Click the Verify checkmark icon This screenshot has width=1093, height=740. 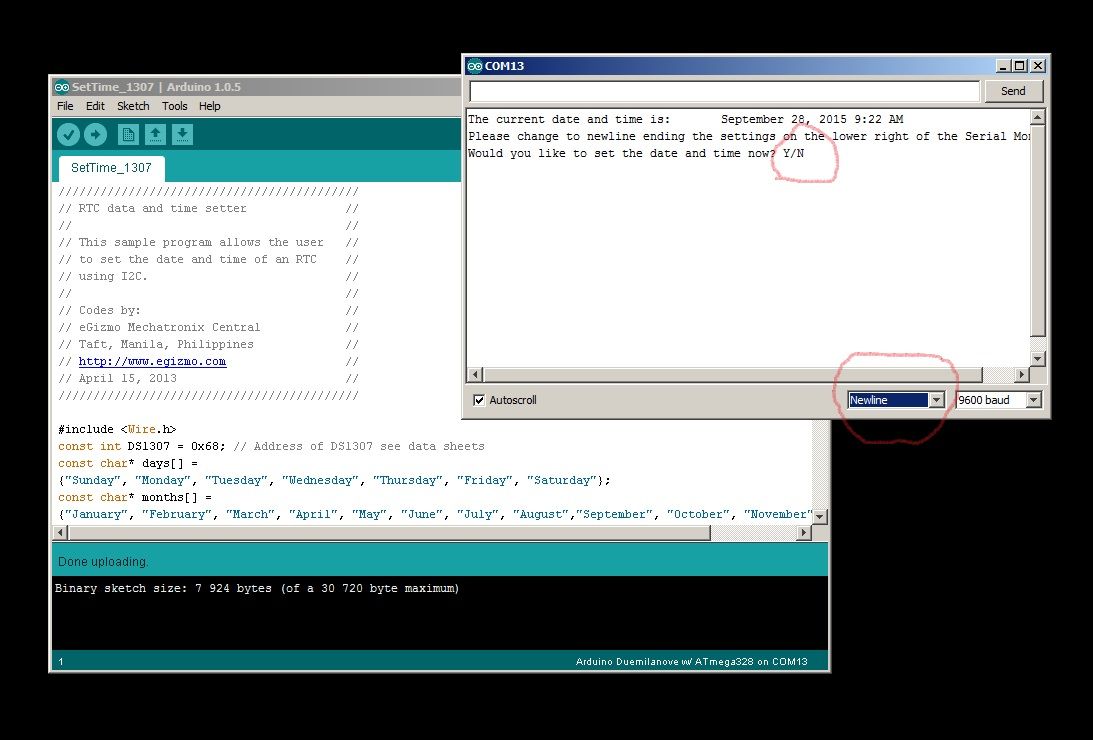click(68, 134)
